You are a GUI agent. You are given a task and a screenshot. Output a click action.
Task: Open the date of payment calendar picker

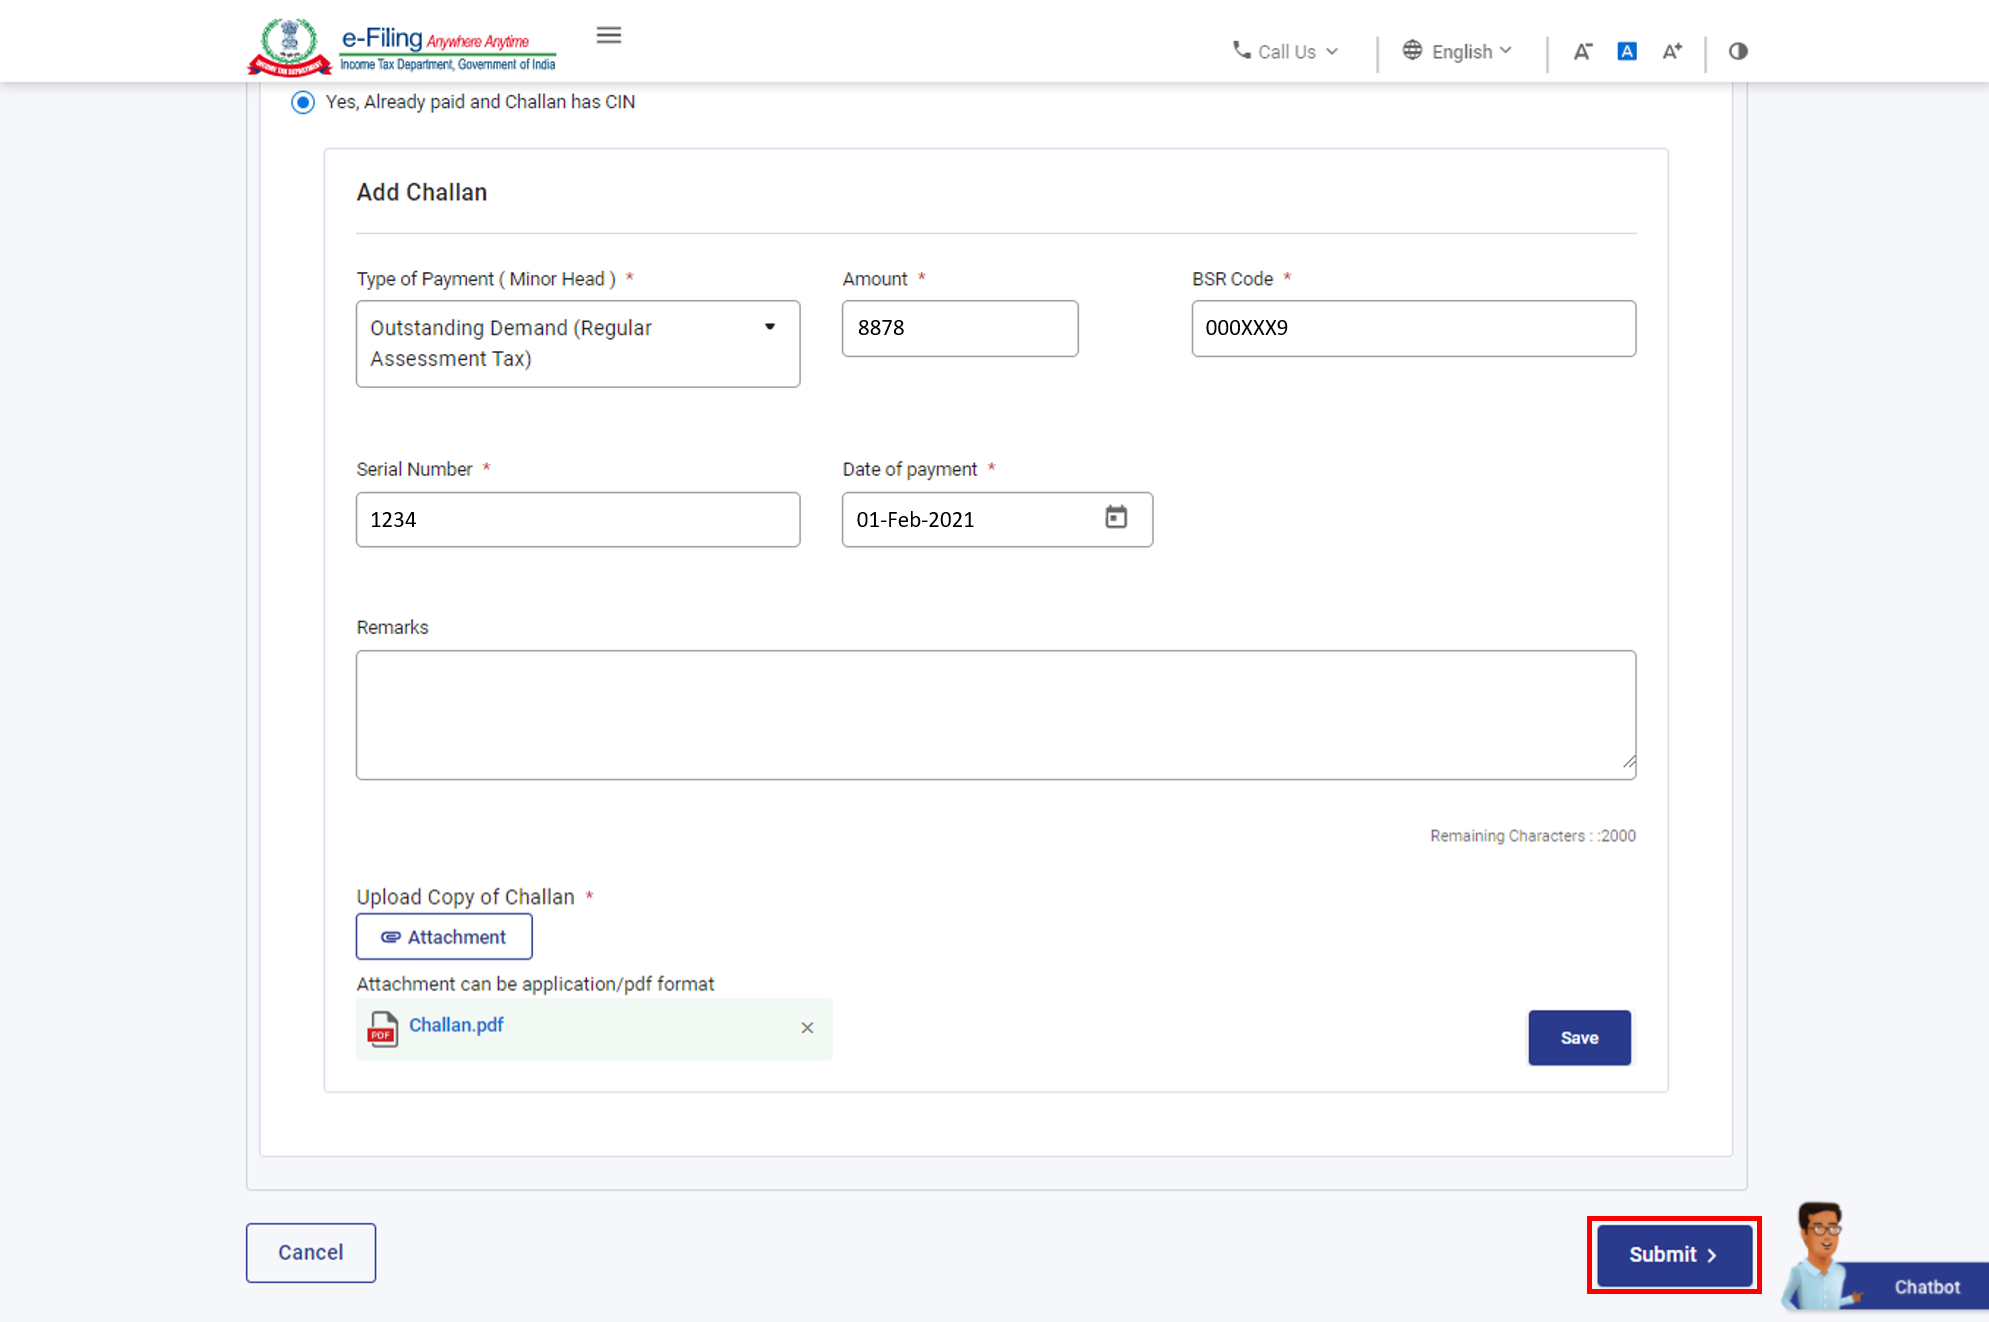tap(1116, 517)
